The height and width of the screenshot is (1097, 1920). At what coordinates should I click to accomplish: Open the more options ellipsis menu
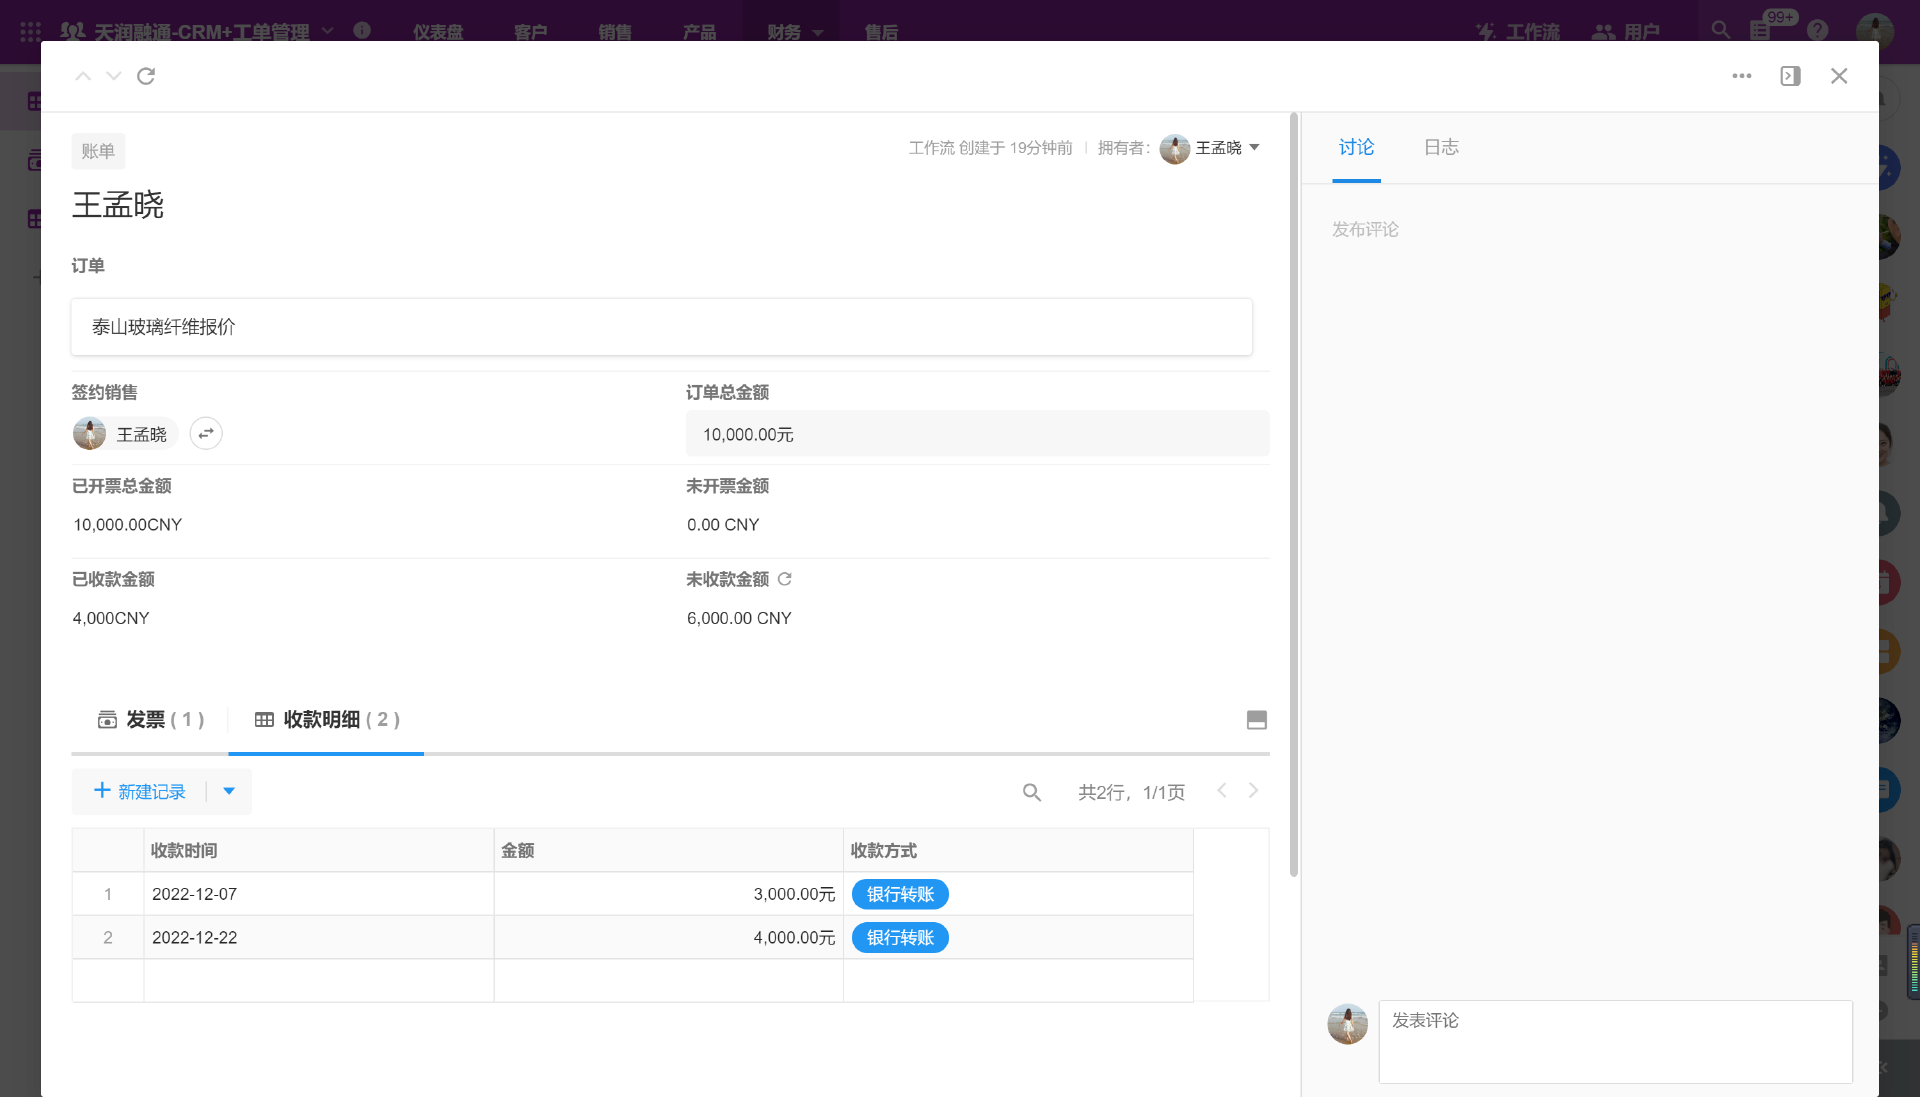1742,76
